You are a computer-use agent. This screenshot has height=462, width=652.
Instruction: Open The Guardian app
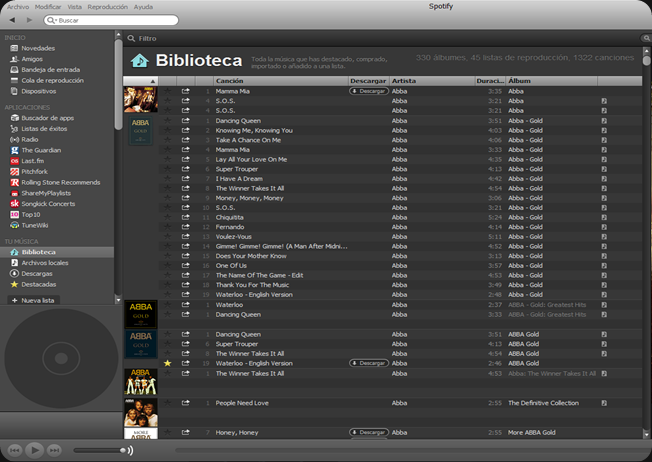coord(41,150)
